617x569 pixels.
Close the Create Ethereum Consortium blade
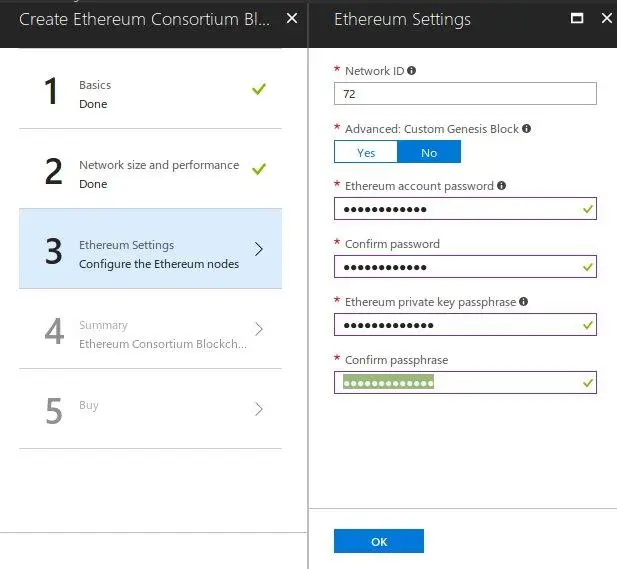point(291,19)
